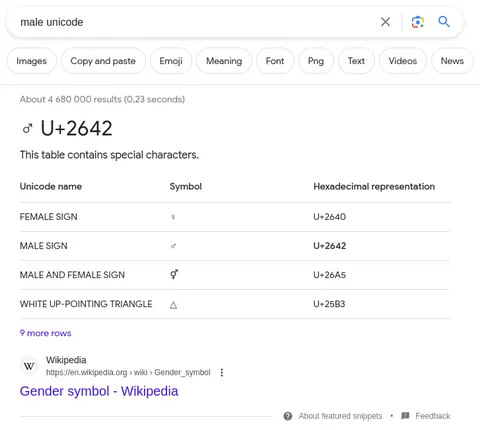Select the Copy and paste filter chip
480x430 pixels.
point(103,61)
